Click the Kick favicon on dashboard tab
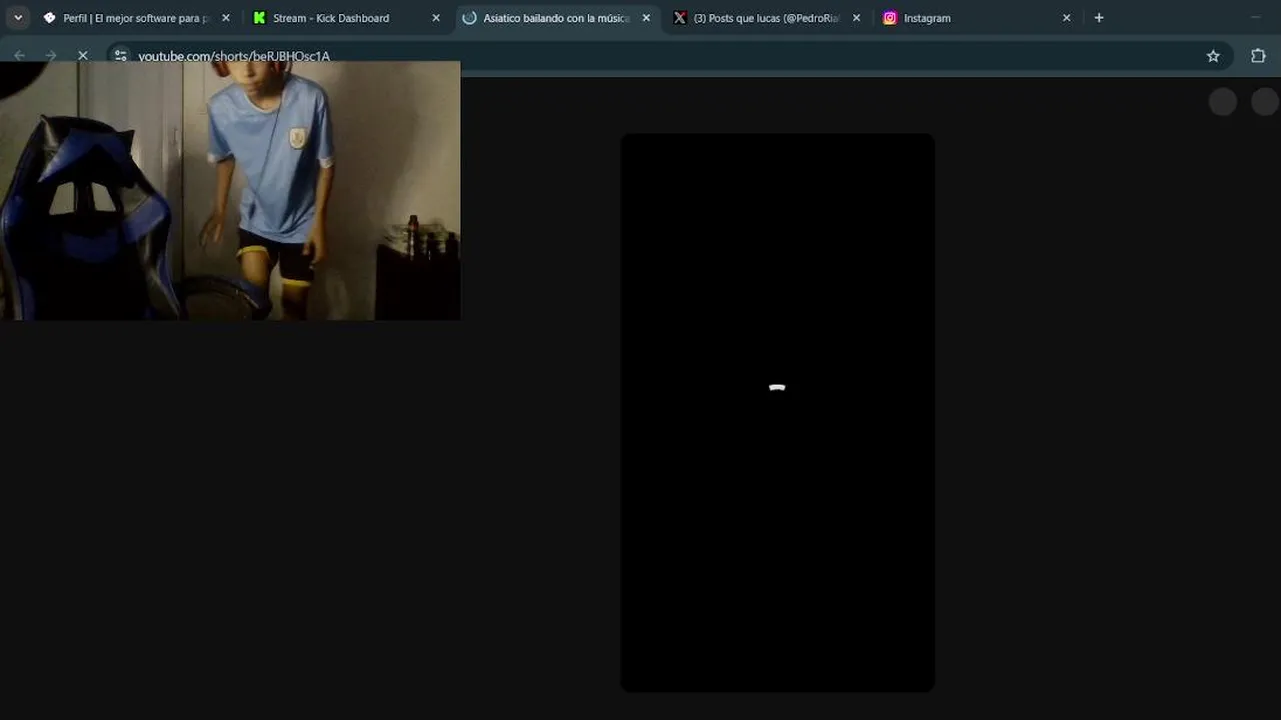Image resolution: width=1281 pixels, height=720 pixels. [260, 18]
